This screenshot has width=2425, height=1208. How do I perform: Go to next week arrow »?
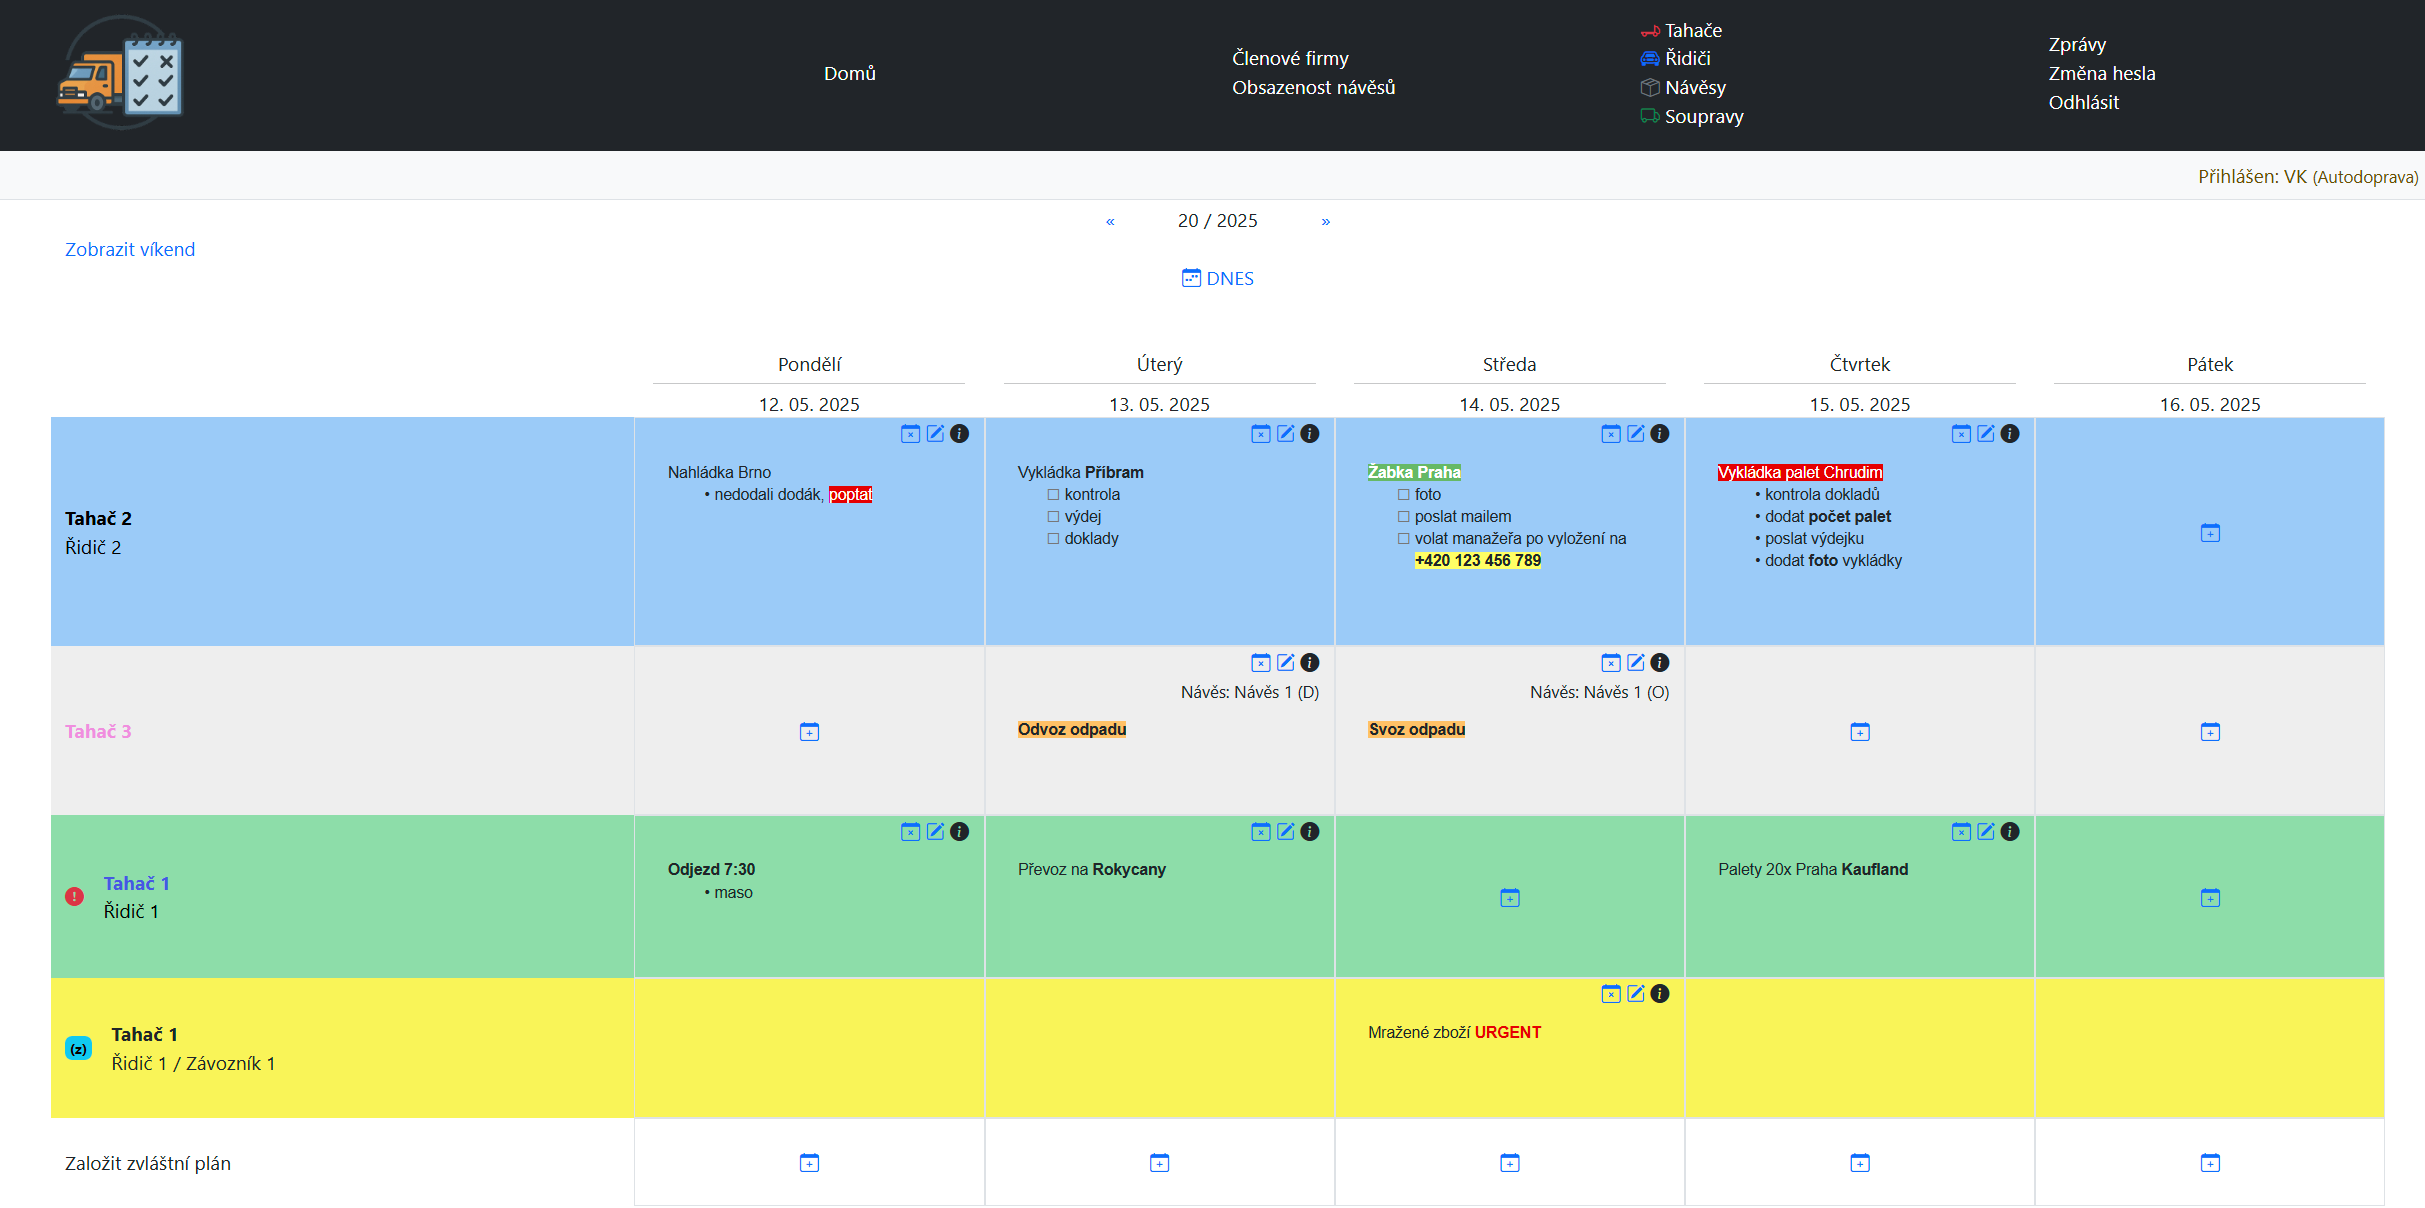coord(1325,221)
